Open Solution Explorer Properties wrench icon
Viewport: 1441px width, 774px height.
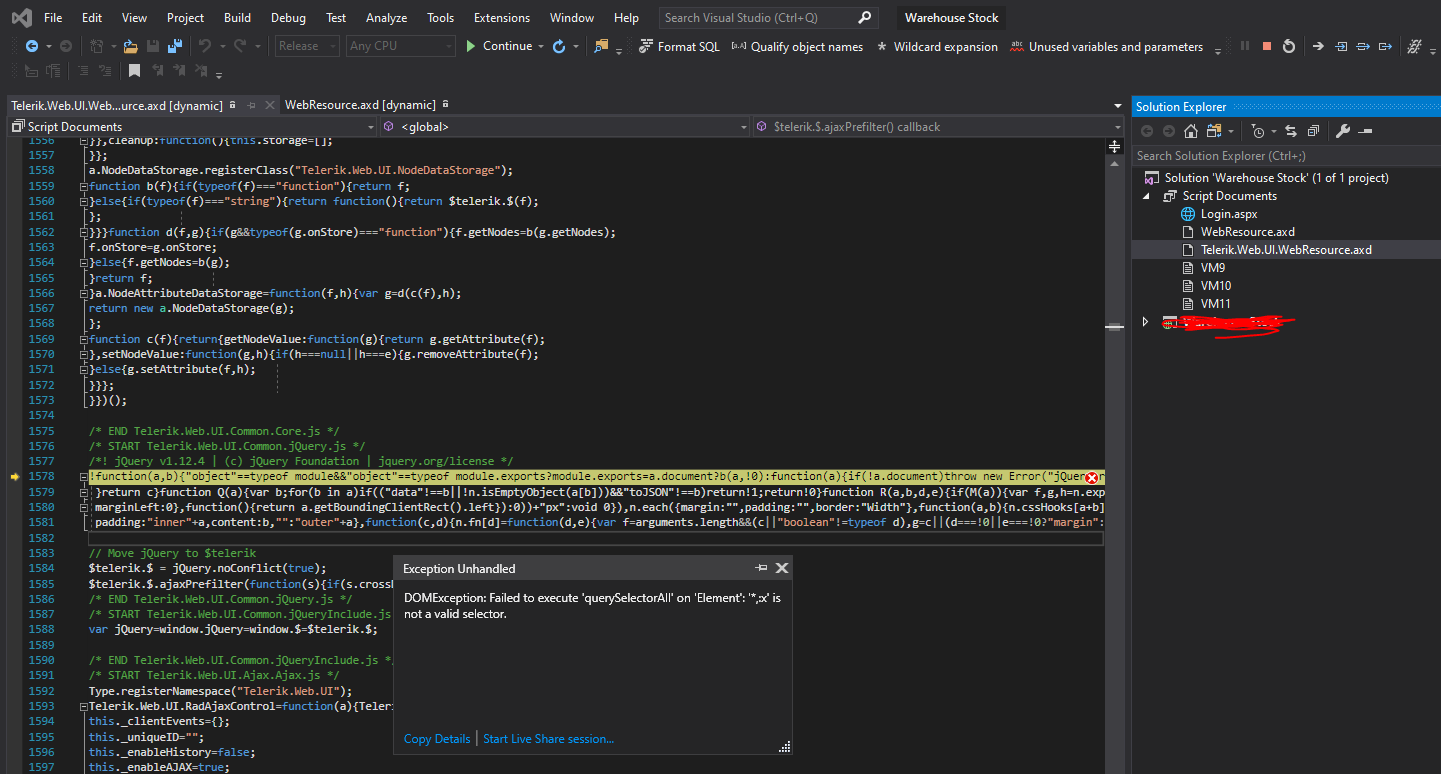tap(1343, 131)
